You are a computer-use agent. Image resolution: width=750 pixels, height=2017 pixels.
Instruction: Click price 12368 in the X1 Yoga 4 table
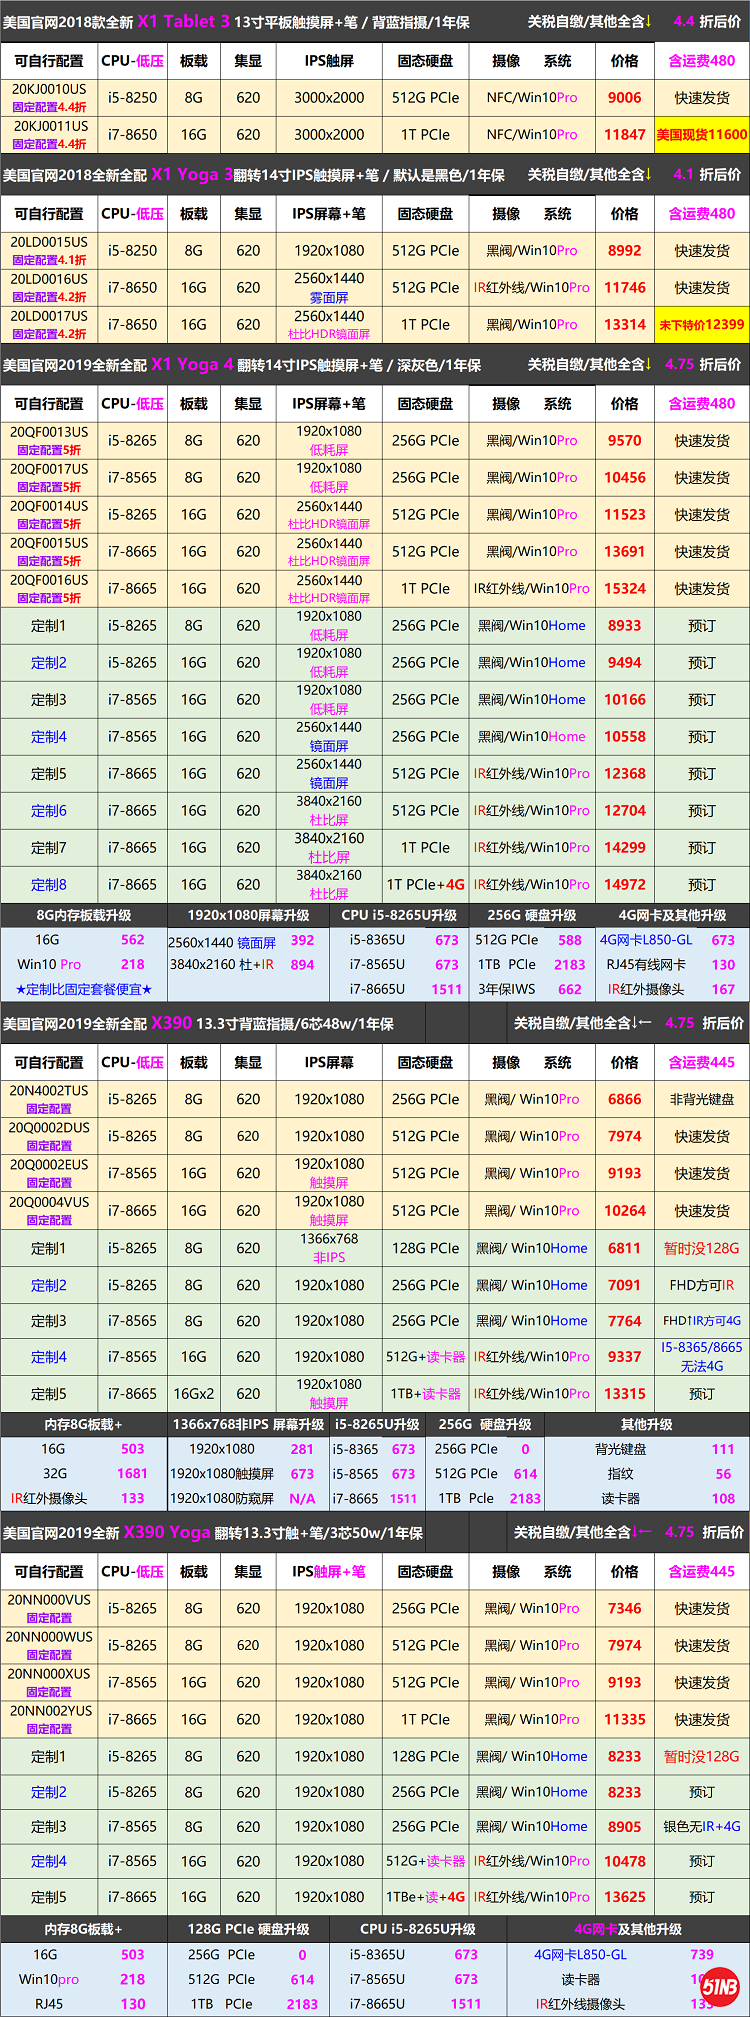[625, 773]
